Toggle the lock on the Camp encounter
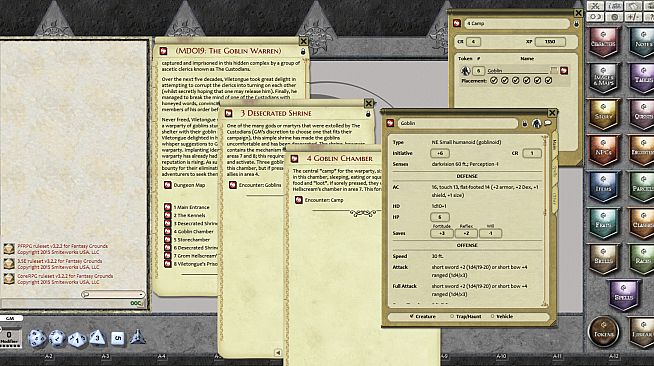Image resolution: width=654 pixels, height=366 pixels. (x=576, y=24)
